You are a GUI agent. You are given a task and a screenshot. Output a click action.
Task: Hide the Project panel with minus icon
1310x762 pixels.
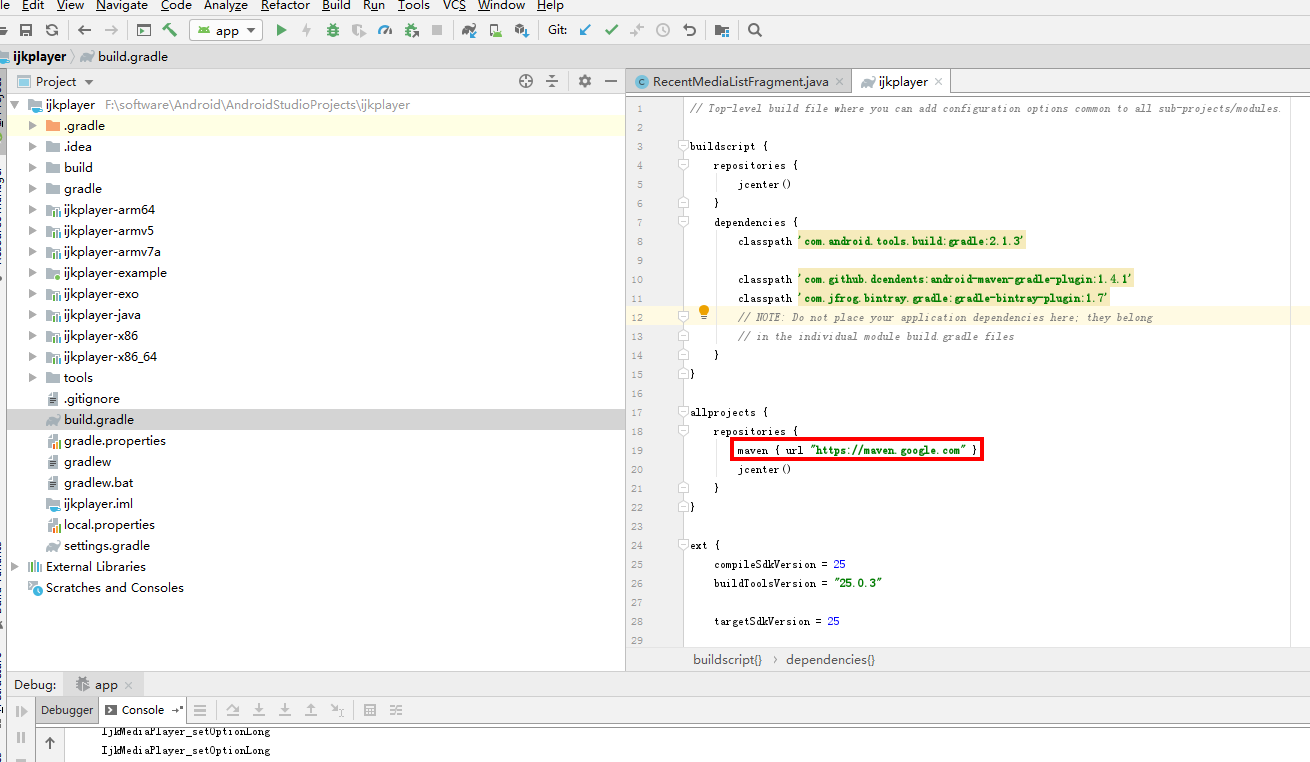pos(611,81)
